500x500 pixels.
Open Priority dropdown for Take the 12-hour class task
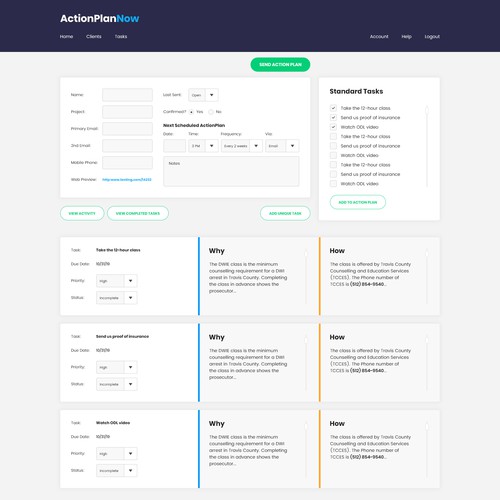tap(117, 281)
